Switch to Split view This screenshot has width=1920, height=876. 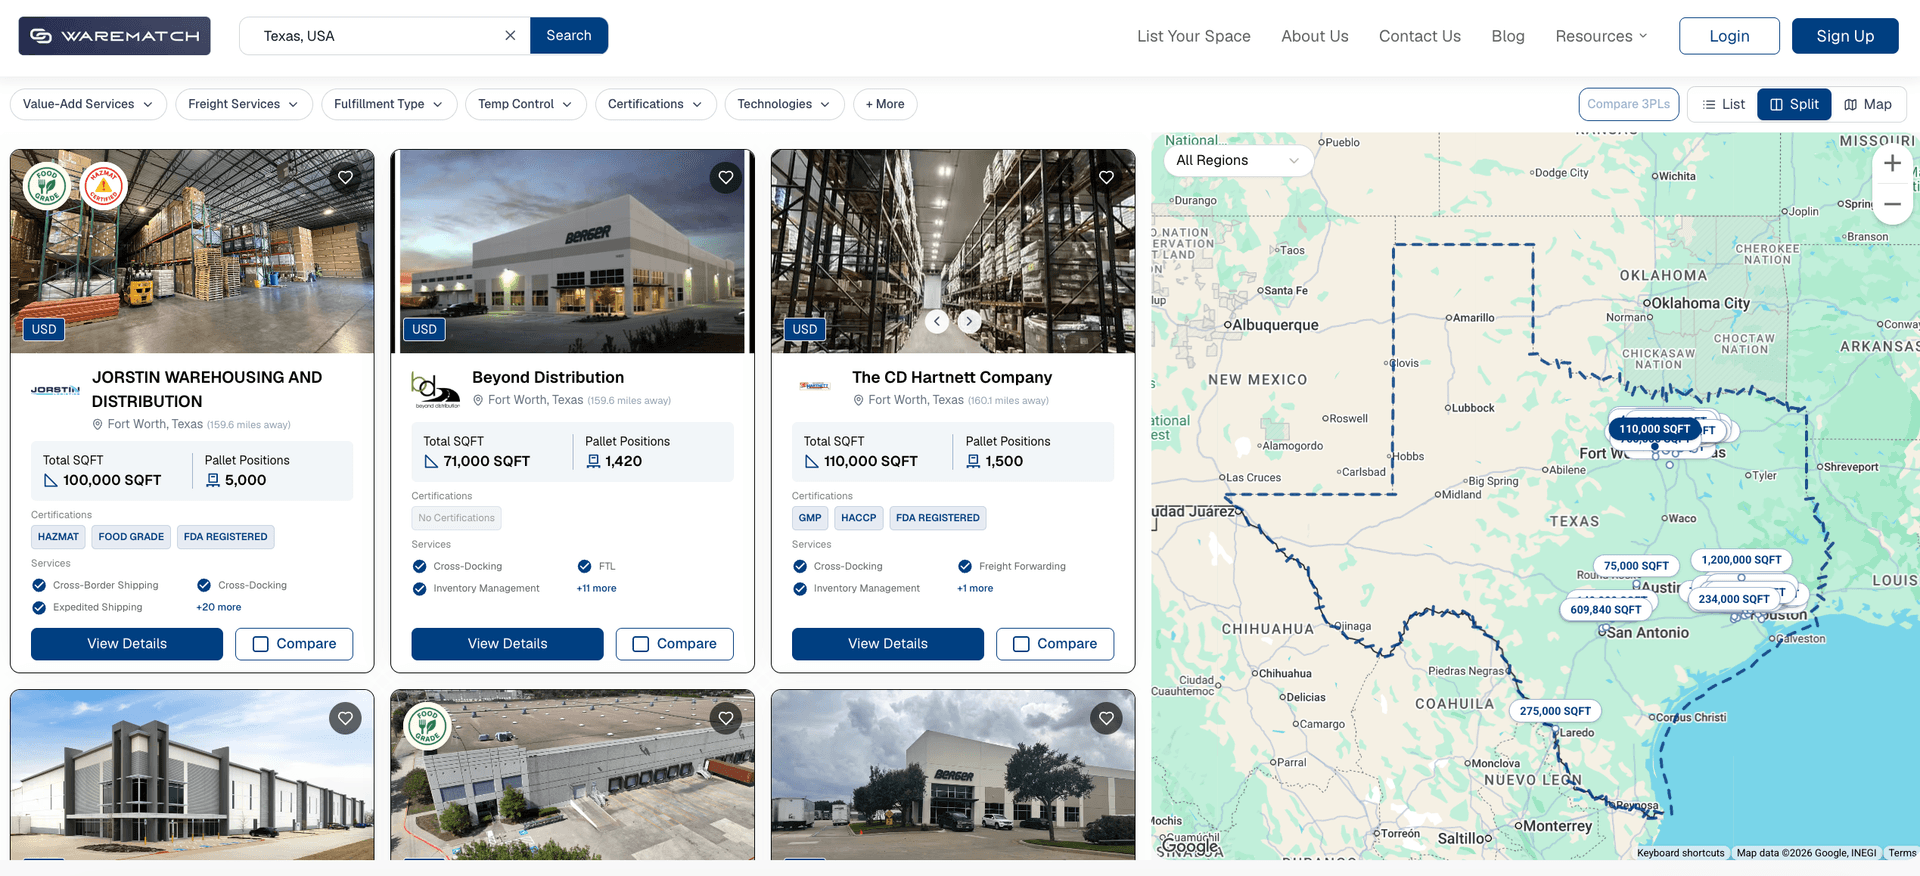[1794, 104]
